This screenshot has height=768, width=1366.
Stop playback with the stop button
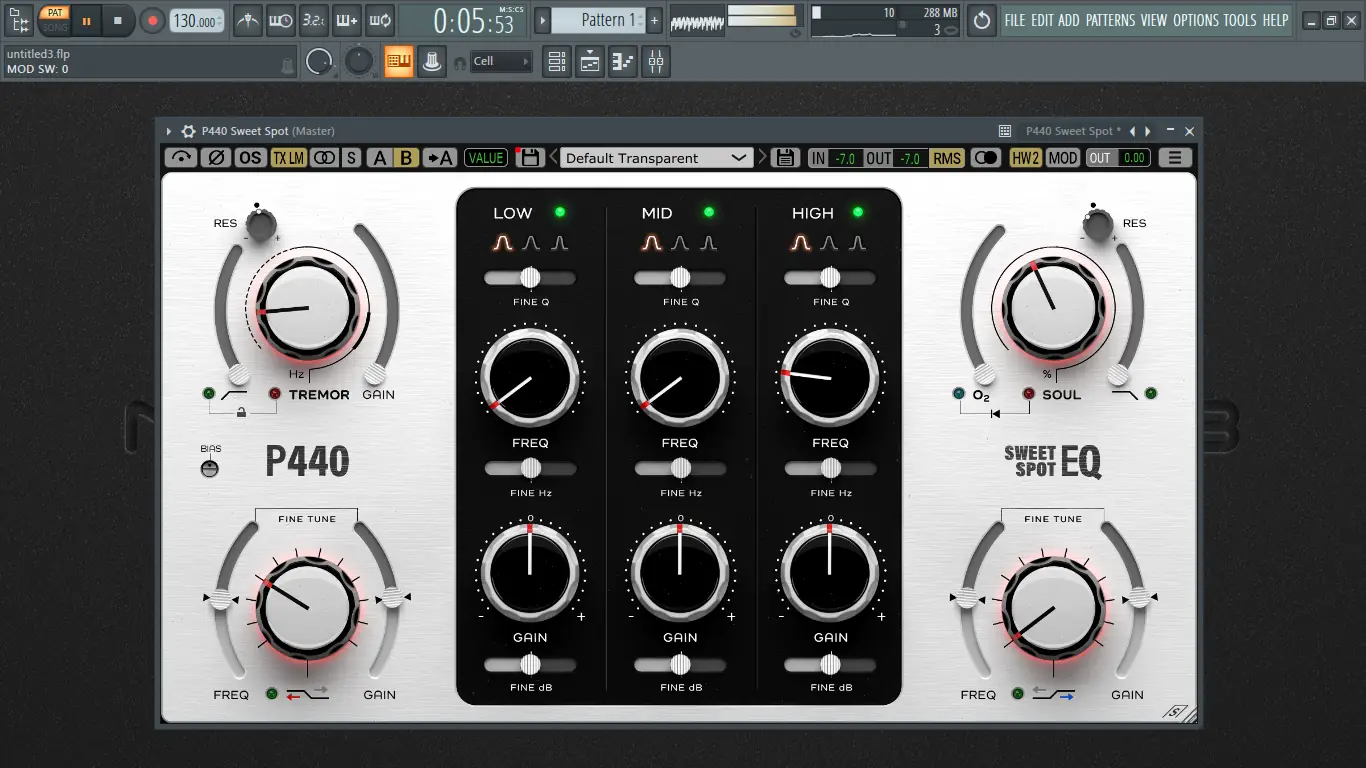118,20
